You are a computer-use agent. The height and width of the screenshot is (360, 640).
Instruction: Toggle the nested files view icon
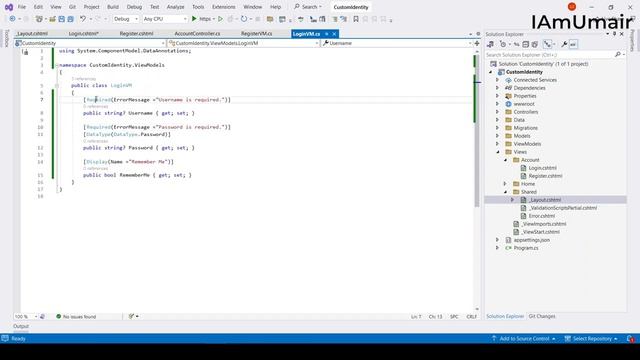pyautogui.click(x=547, y=44)
